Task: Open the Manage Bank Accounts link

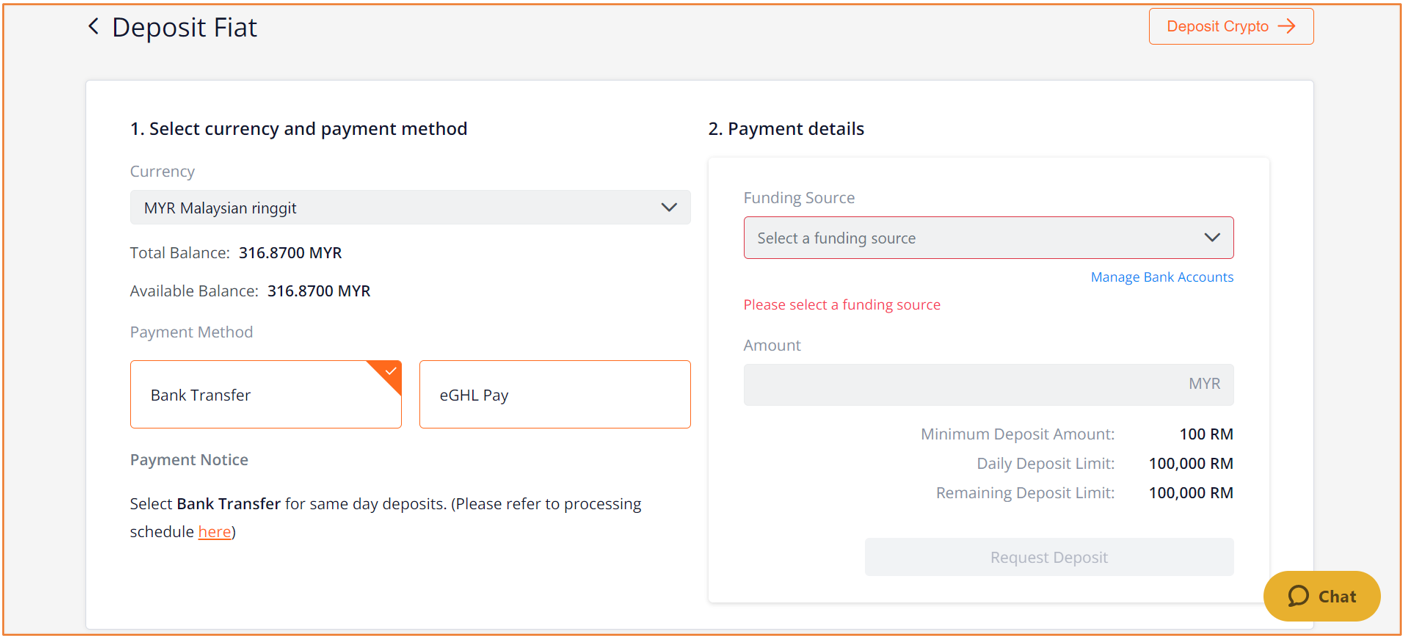Action: pyautogui.click(x=1162, y=277)
